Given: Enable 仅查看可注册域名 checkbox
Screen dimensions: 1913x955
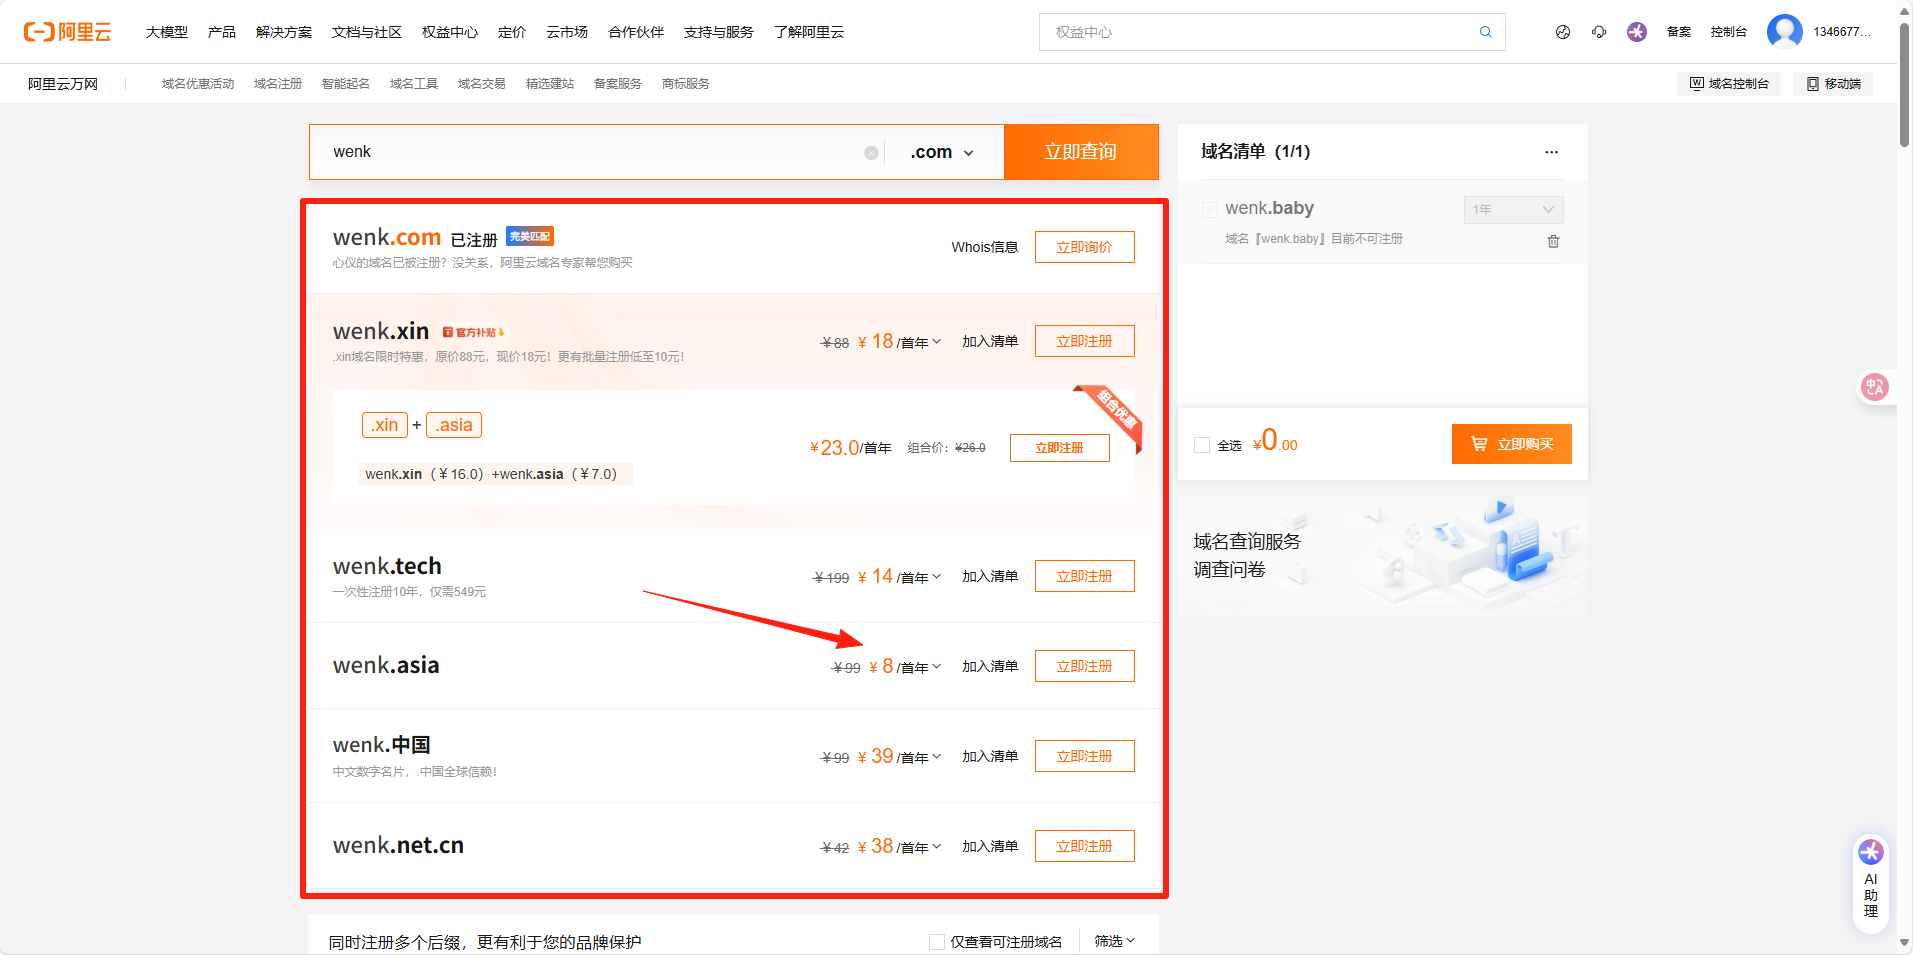Looking at the screenshot, I should point(937,942).
